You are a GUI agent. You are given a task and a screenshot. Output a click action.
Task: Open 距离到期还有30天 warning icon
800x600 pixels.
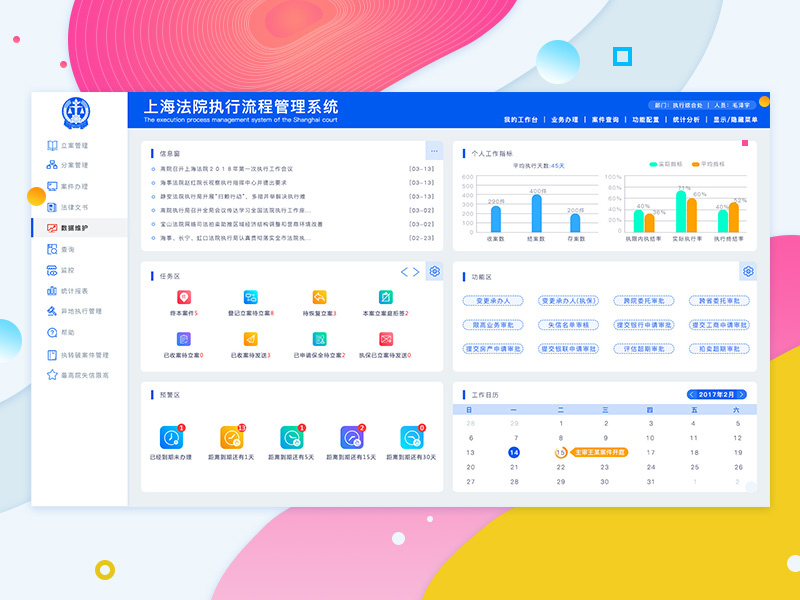point(412,438)
